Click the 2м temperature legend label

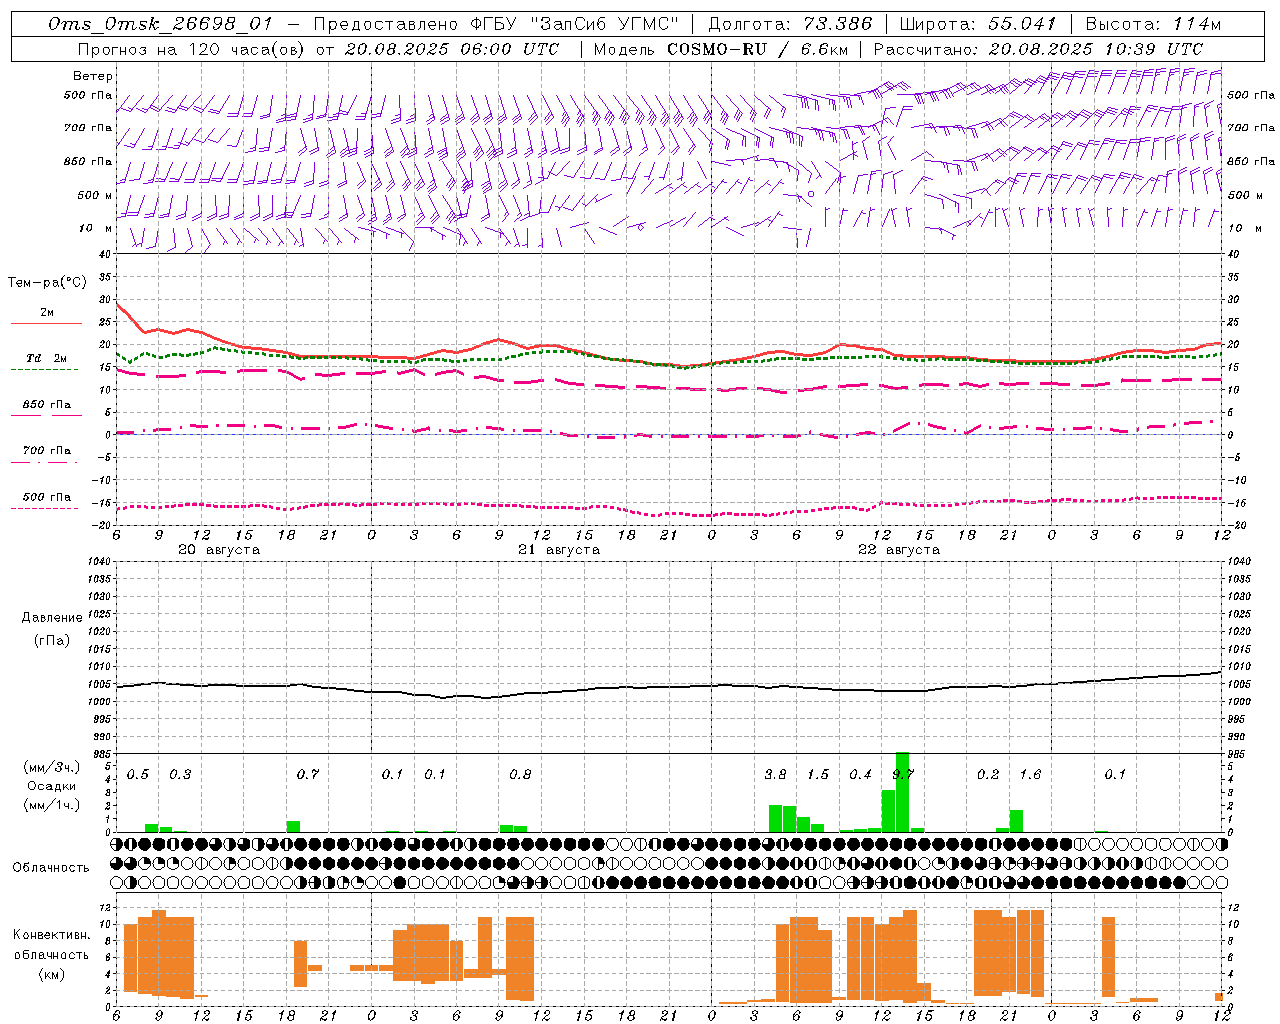point(47,313)
